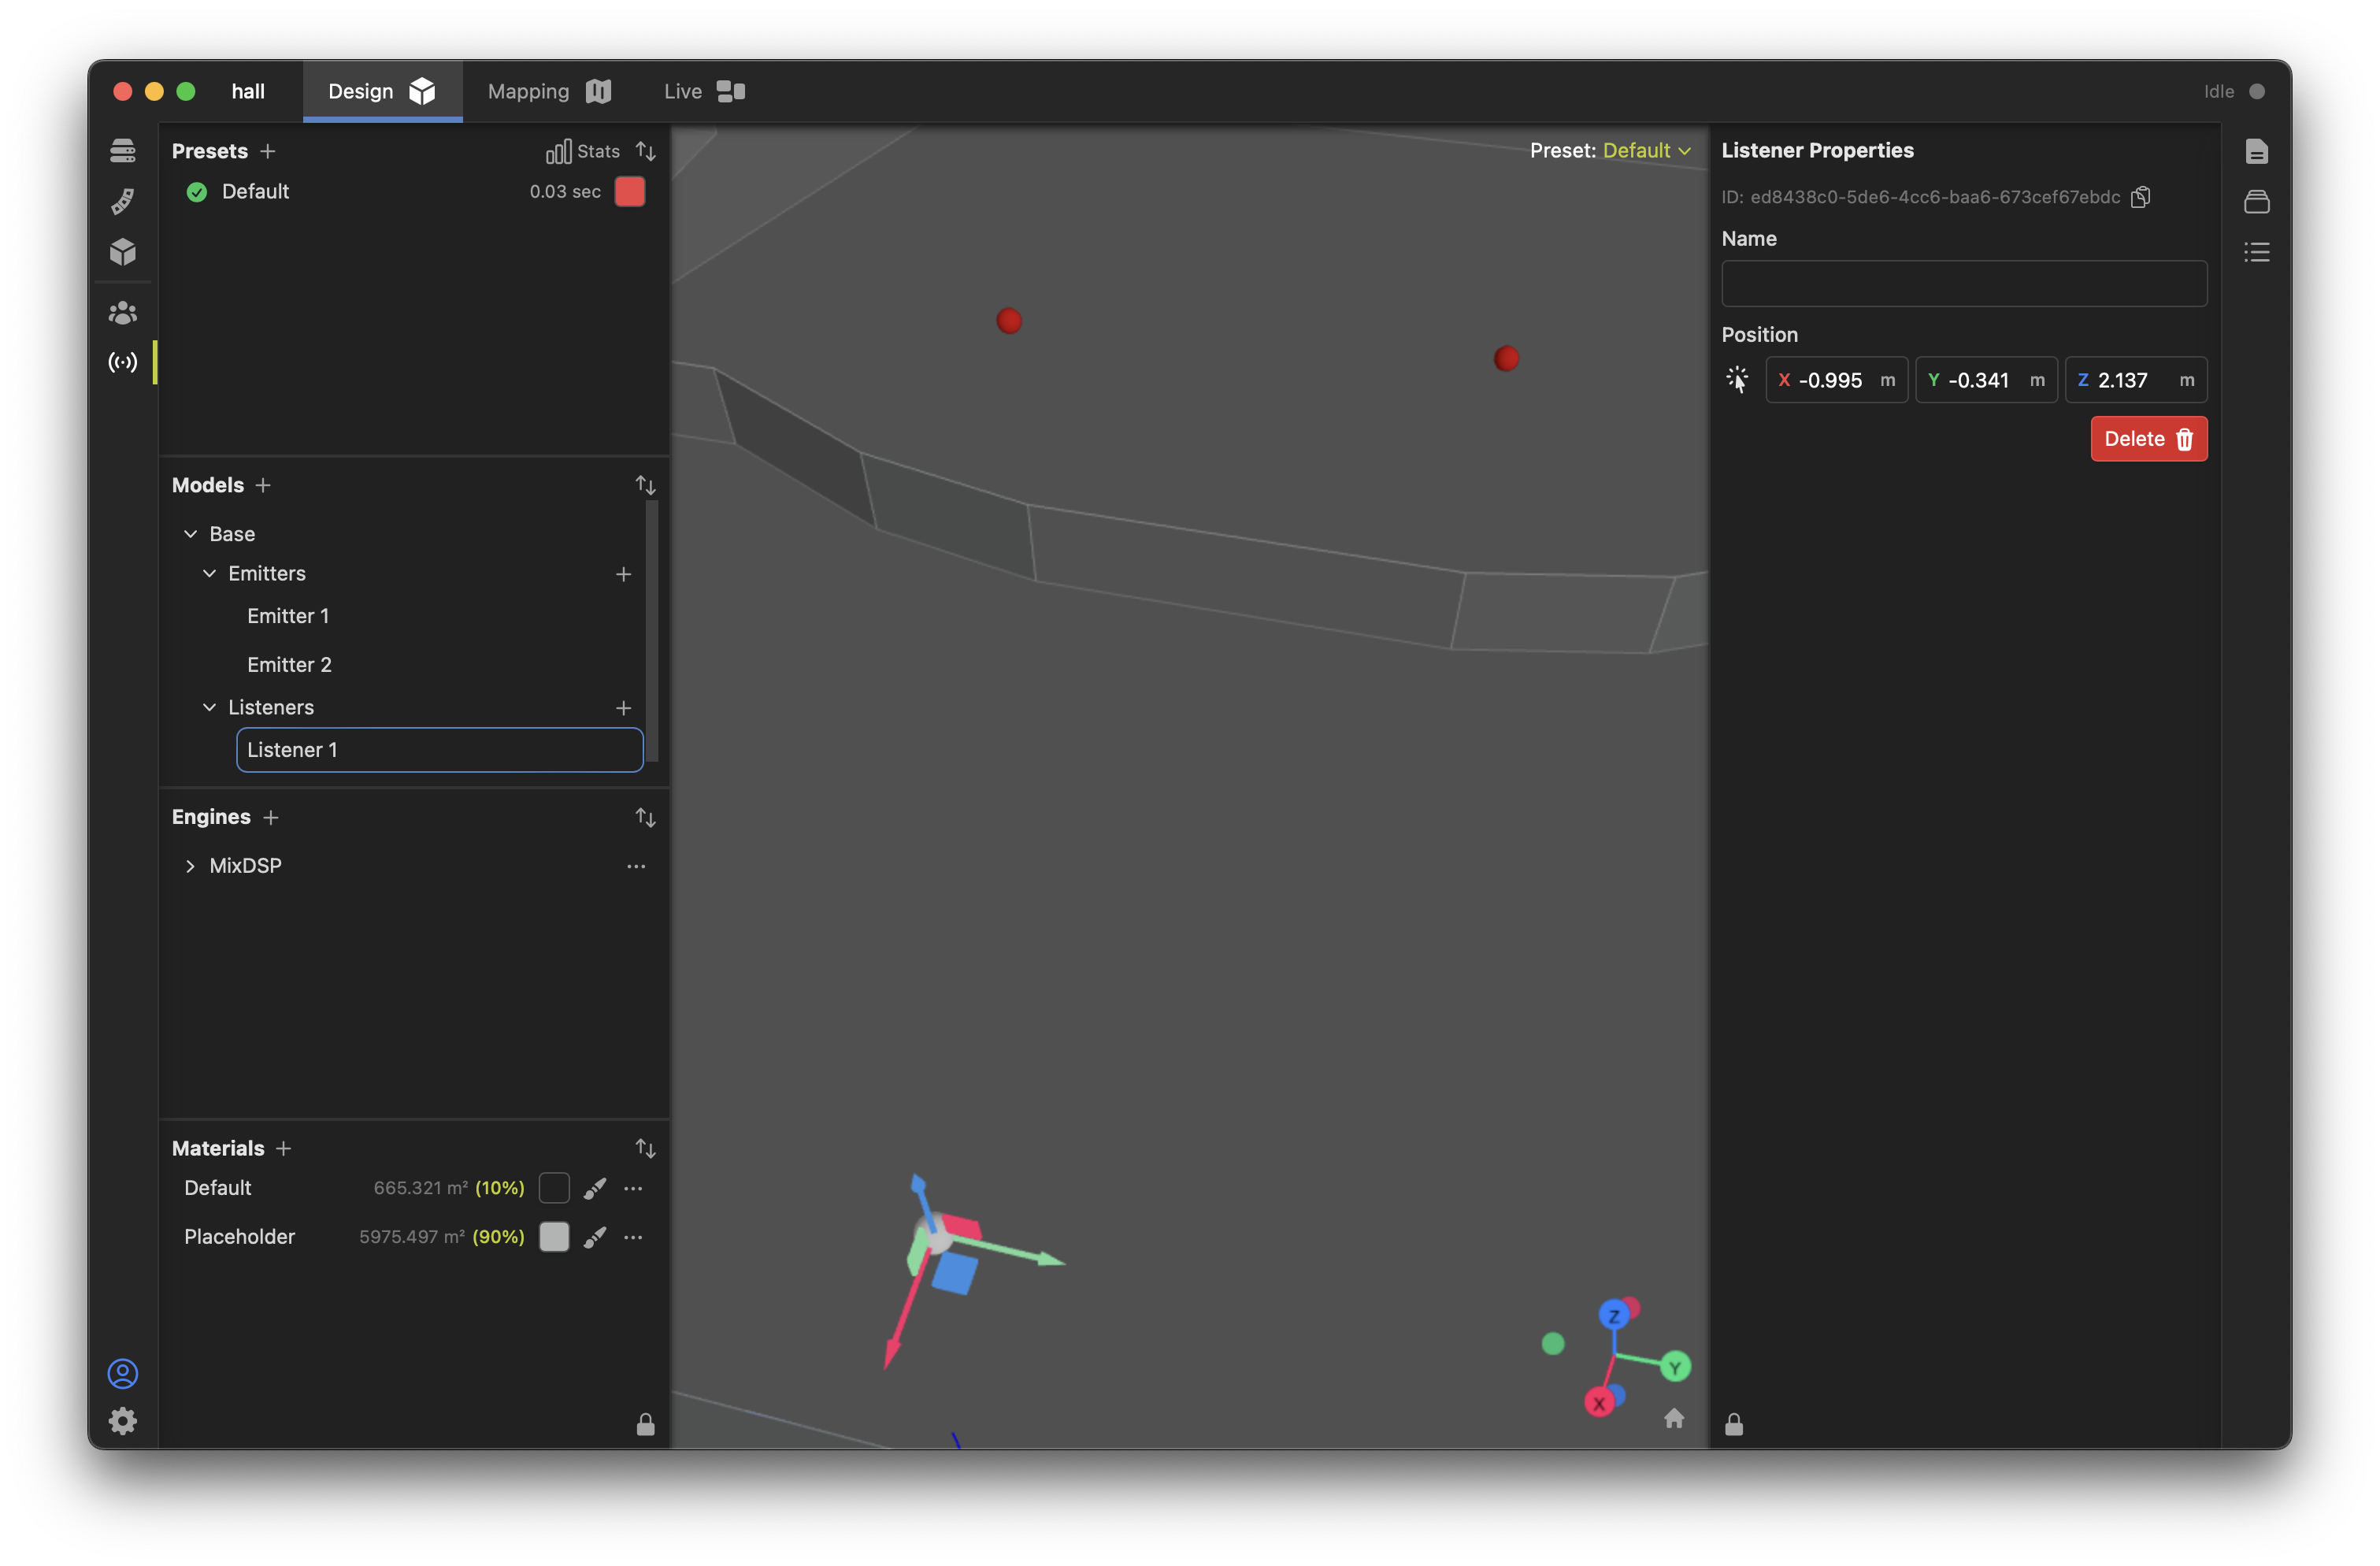The height and width of the screenshot is (1566, 2380).
Task: Toggle the left panel lock
Action: tap(645, 1424)
